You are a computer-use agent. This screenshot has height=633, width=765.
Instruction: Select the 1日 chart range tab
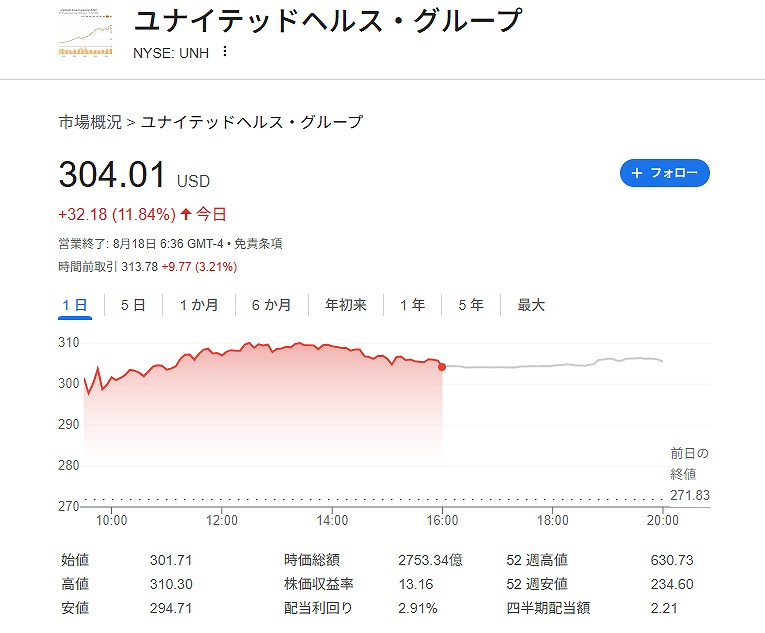[x=75, y=306]
